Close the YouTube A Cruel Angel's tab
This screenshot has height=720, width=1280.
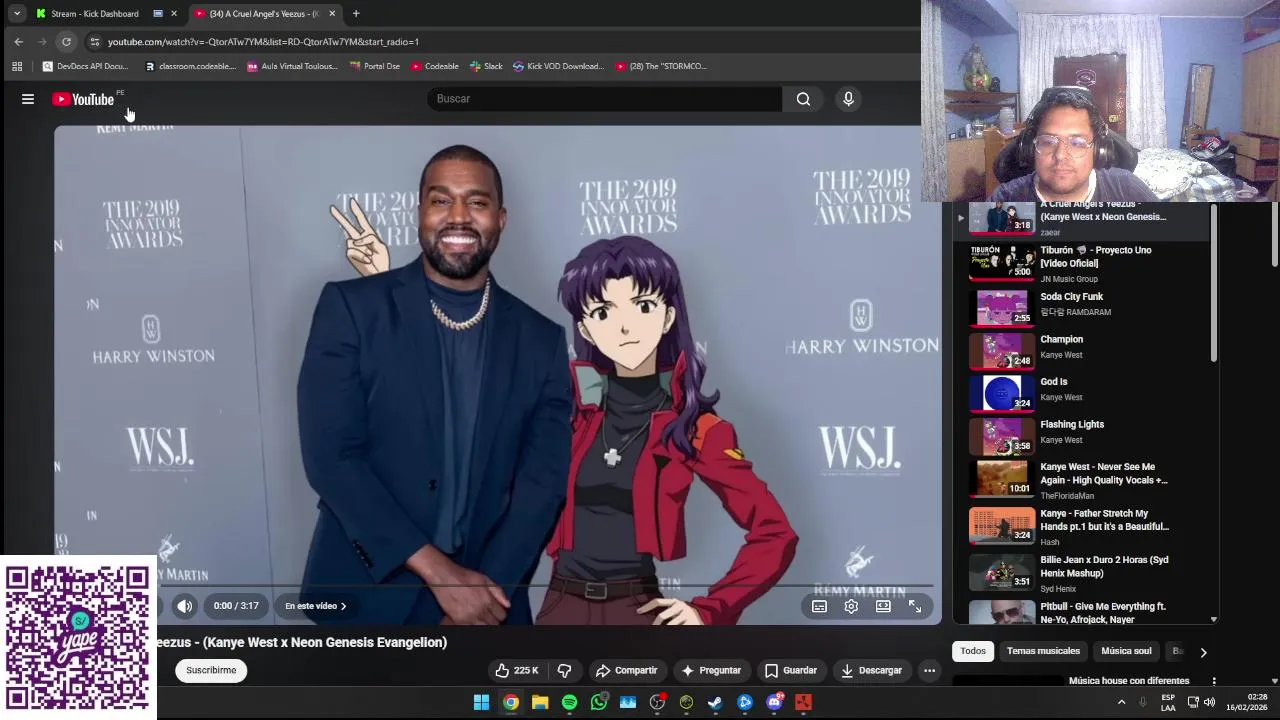pyautogui.click(x=332, y=14)
